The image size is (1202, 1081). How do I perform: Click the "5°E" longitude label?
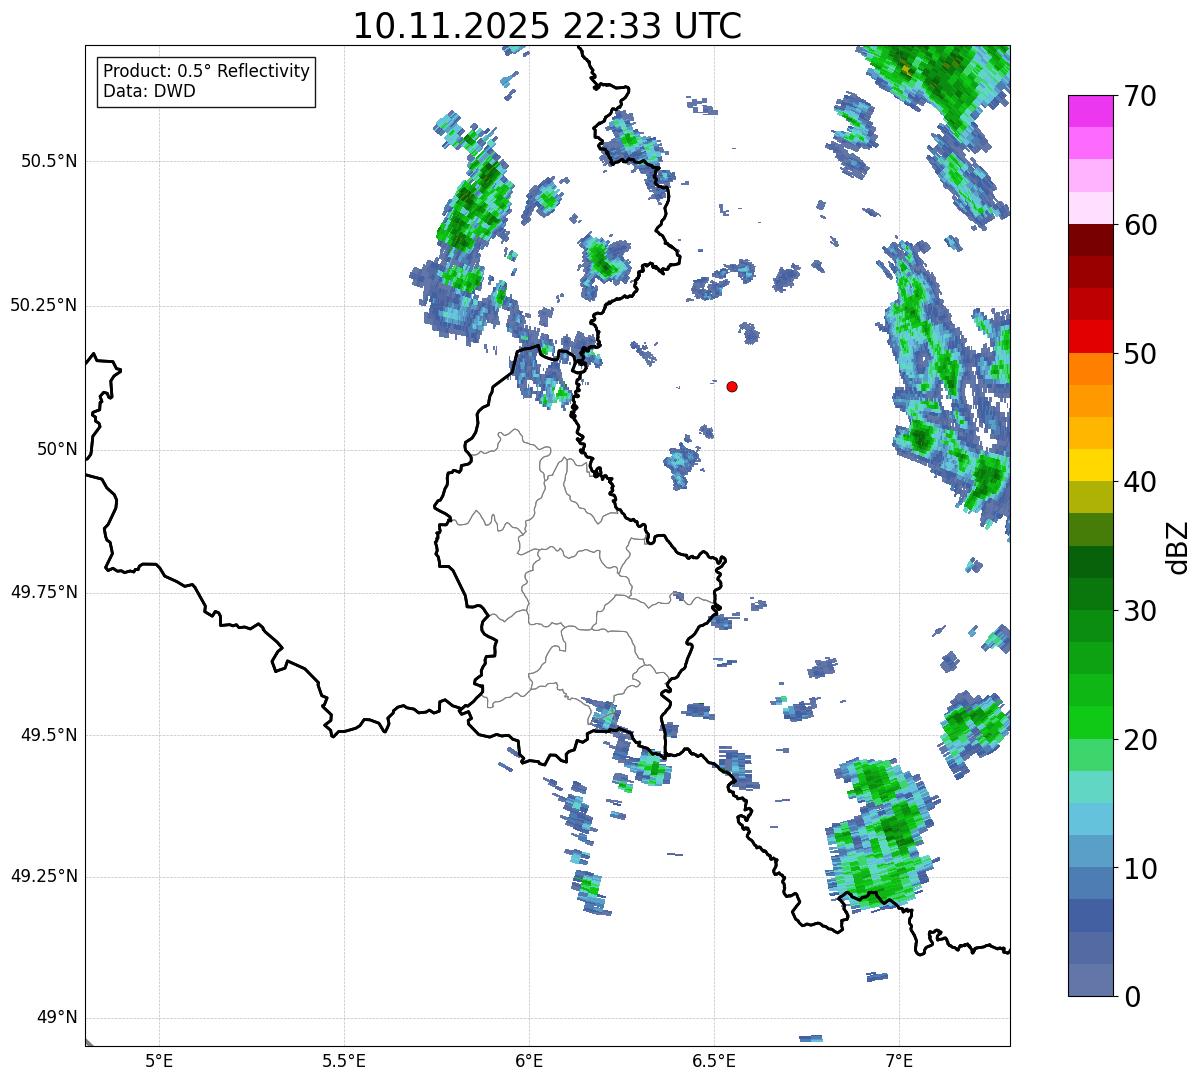coord(159,1061)
